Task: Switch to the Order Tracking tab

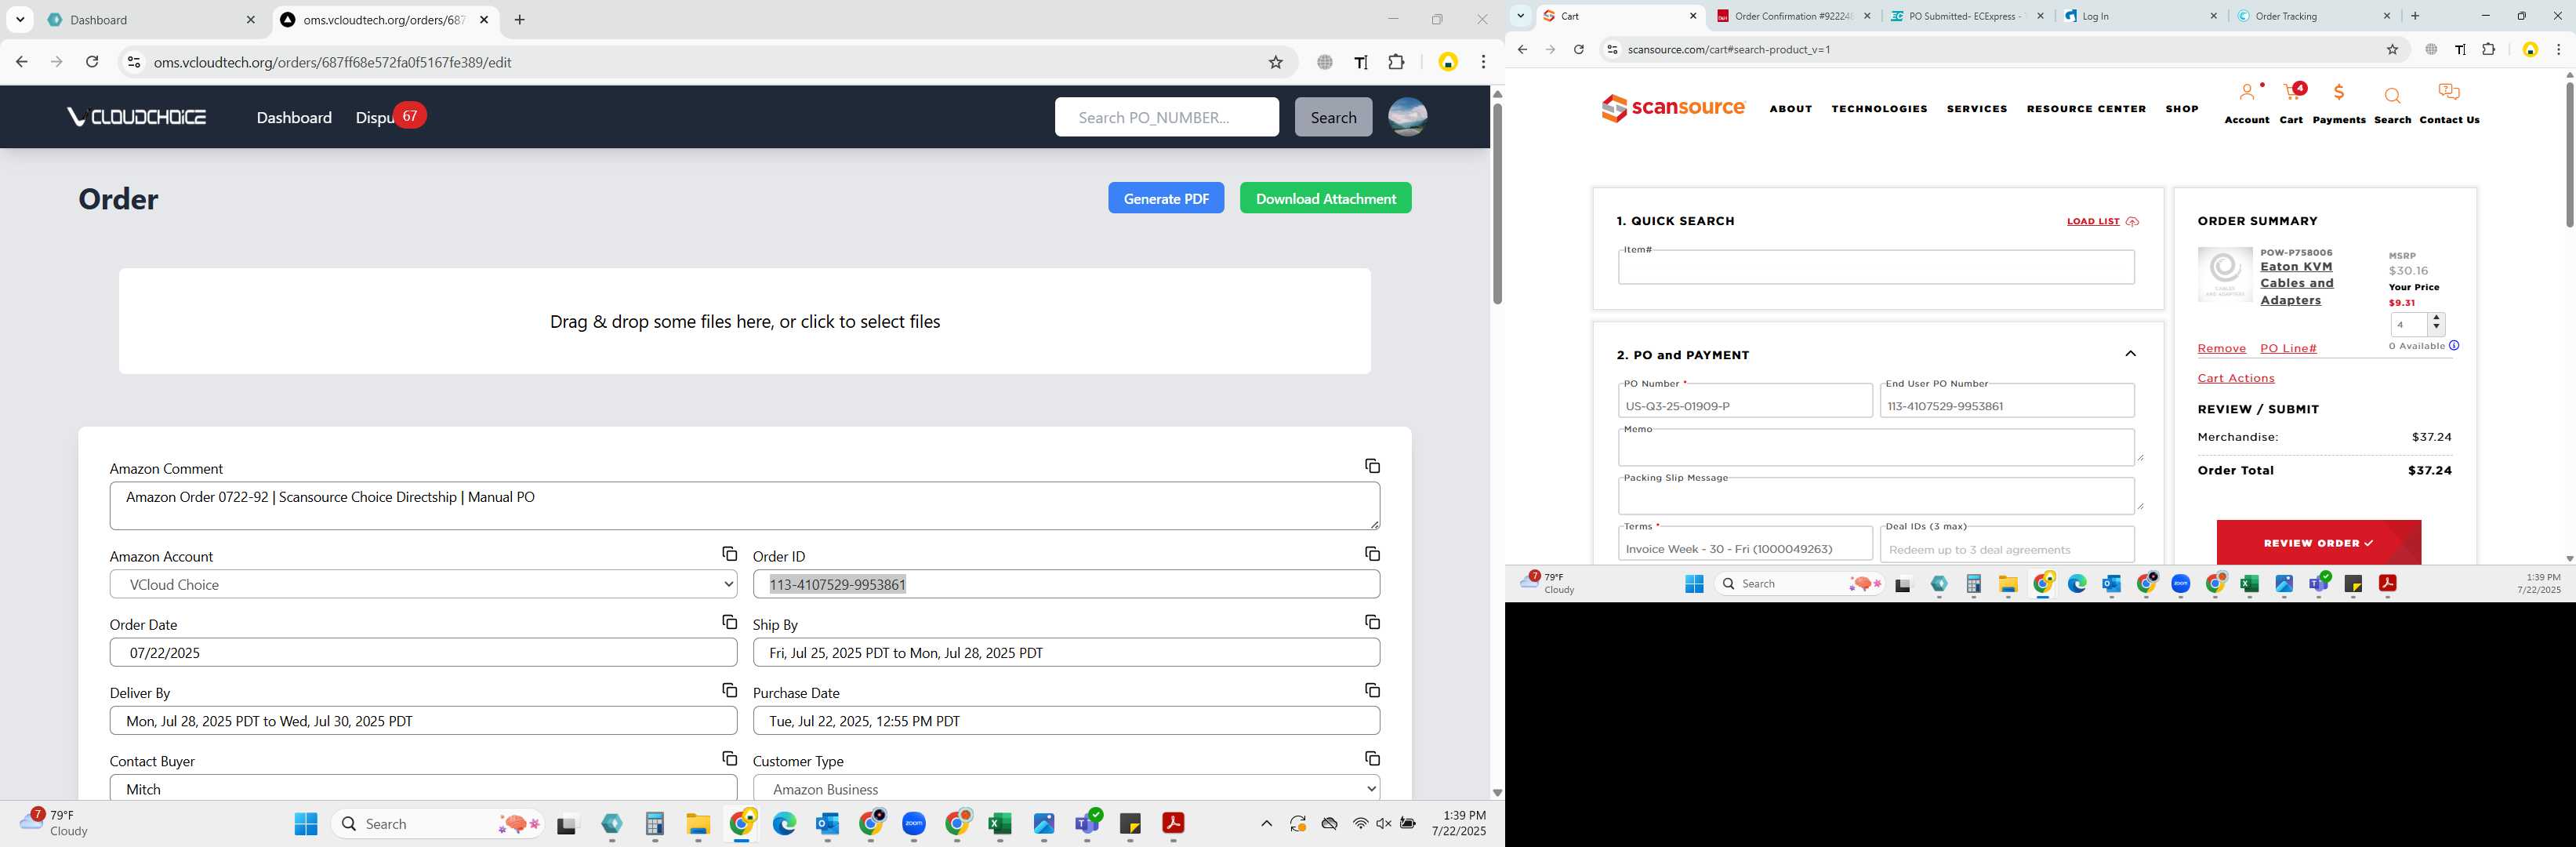Action: pos(2313,16)
